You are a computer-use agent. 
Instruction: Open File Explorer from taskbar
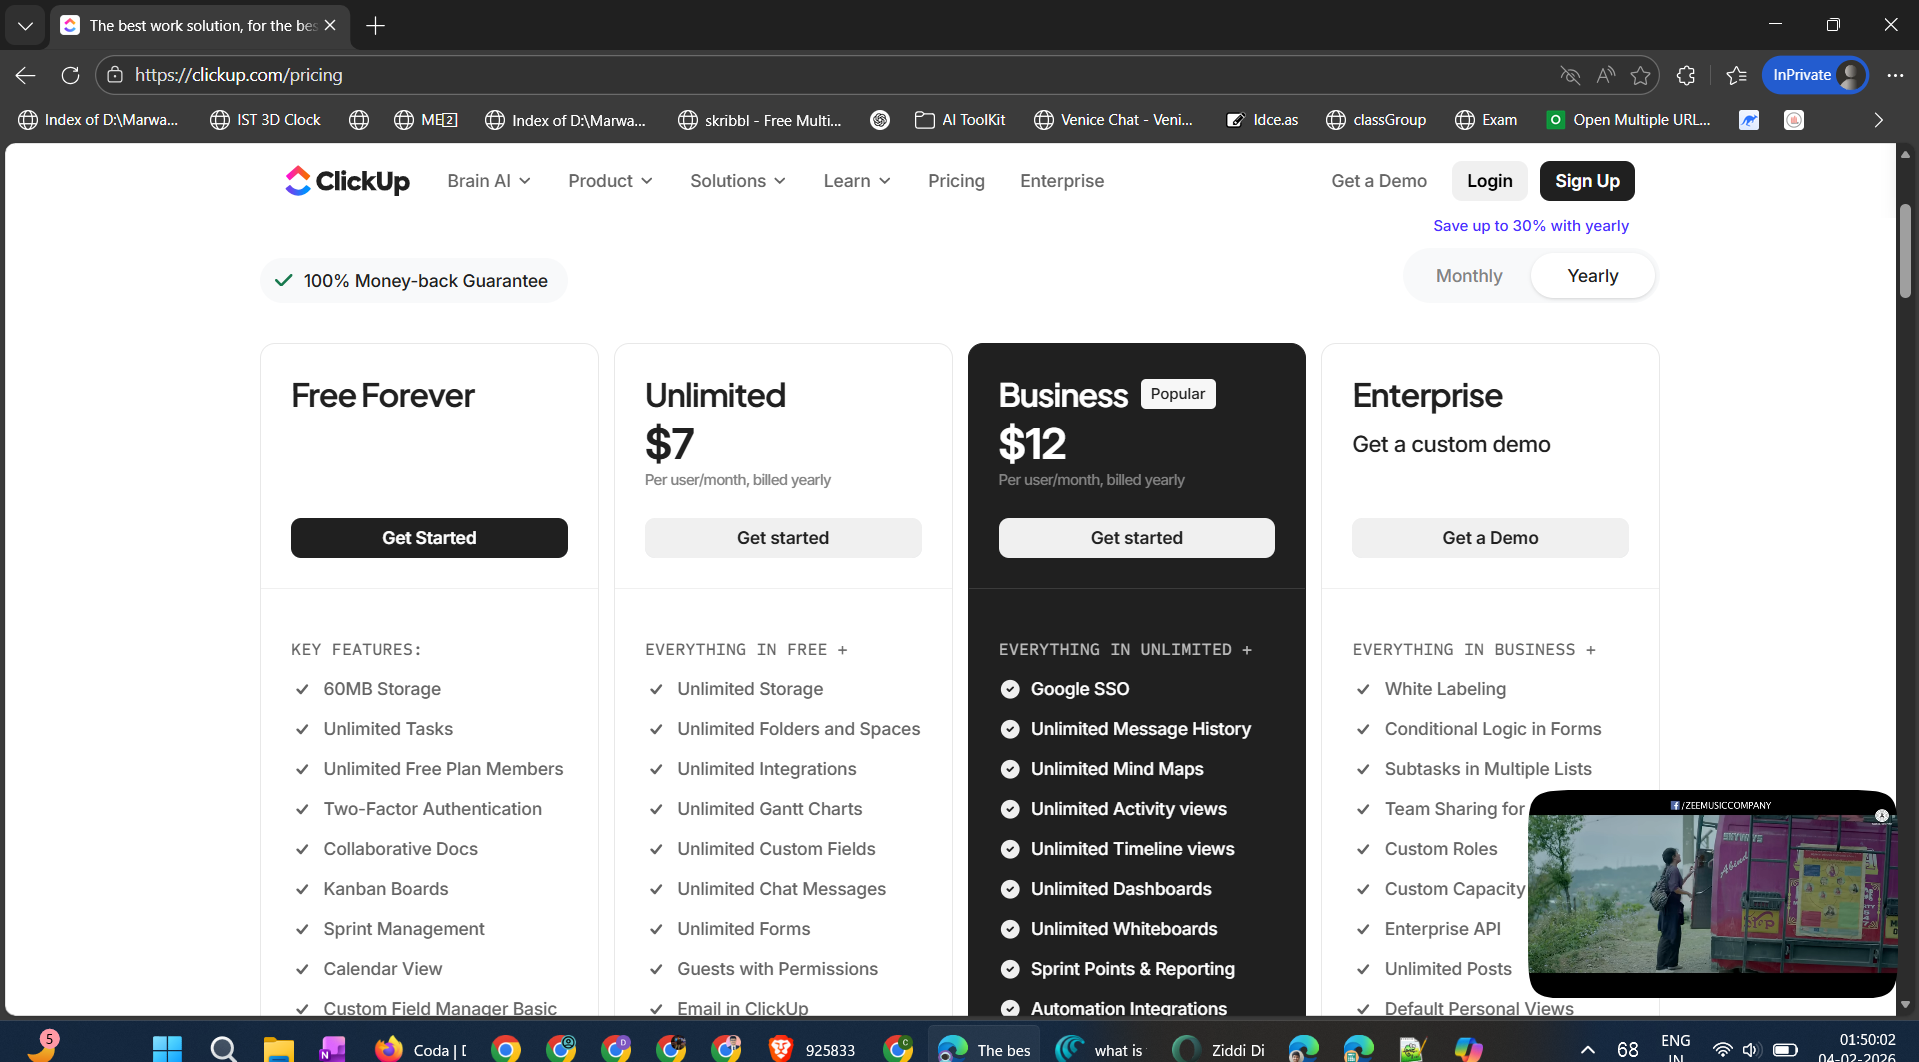[278, 1049]
